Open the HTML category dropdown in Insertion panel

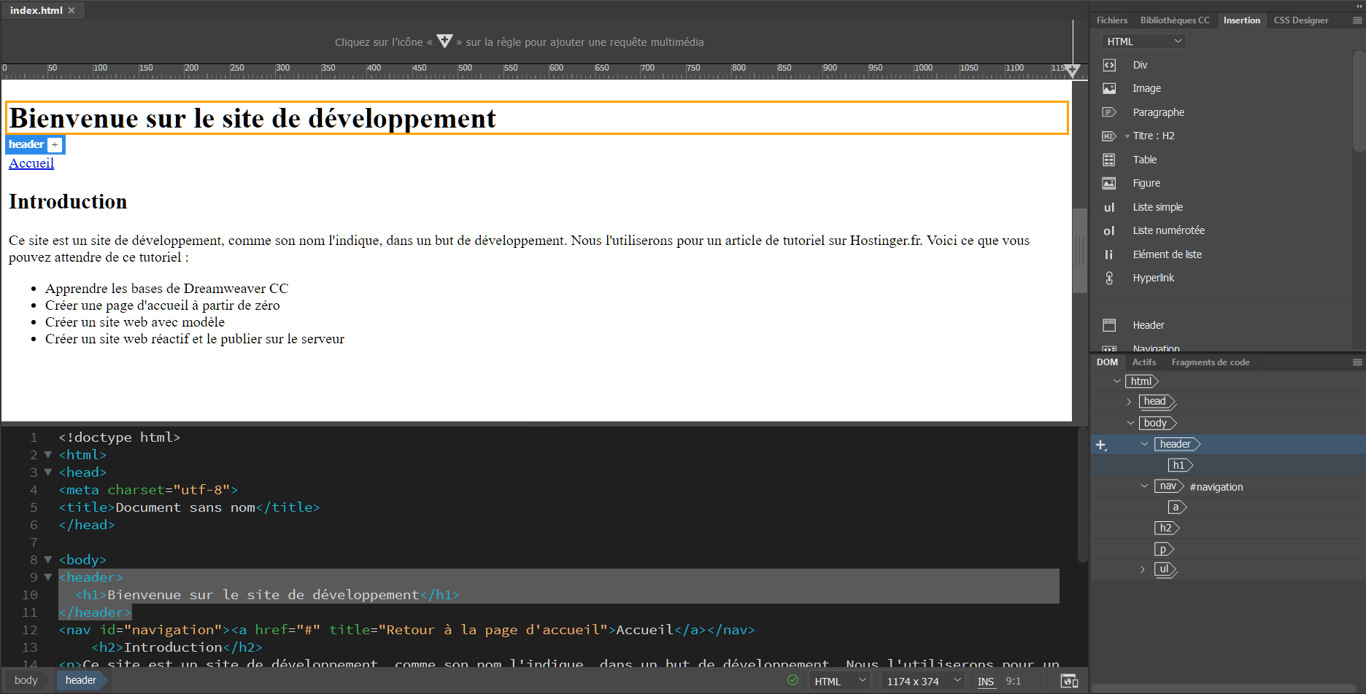tap(1142, 40)
